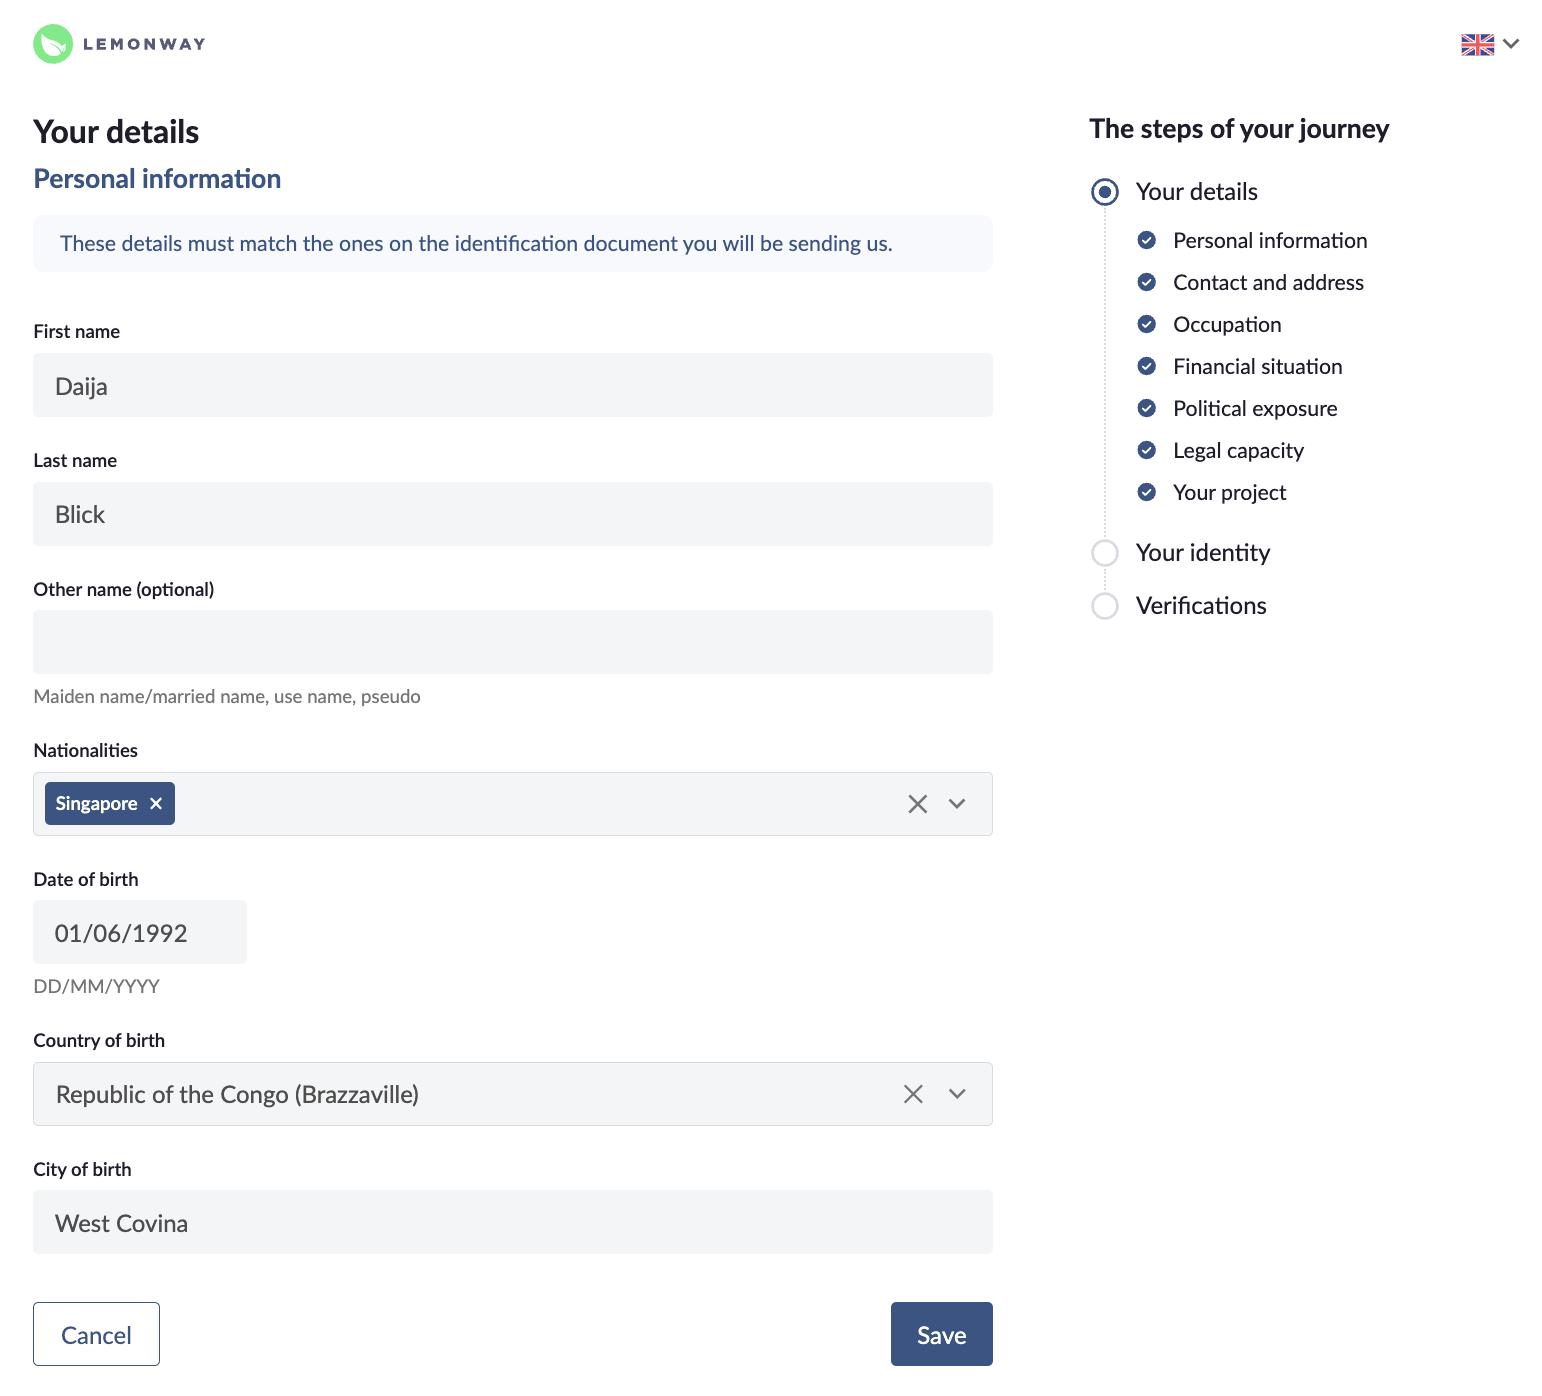Click the Cancel button
1542x1396 pixels.
point(96,1334)
